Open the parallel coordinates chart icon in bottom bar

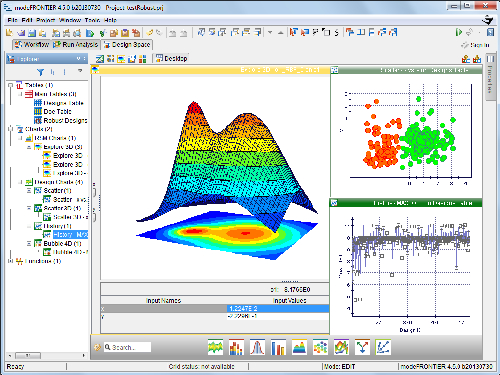click(x=215, y=347)
